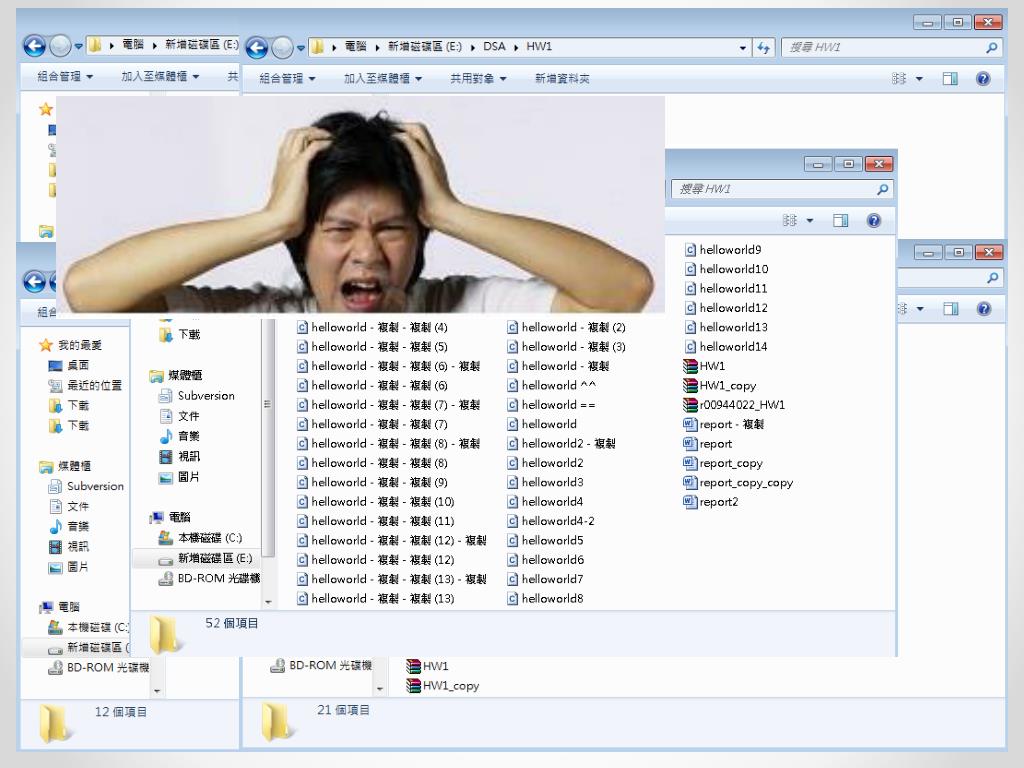1024x768 pixels.
Task: Open view dropdown arrow in front HW1 window
Action: pos(810,221)
